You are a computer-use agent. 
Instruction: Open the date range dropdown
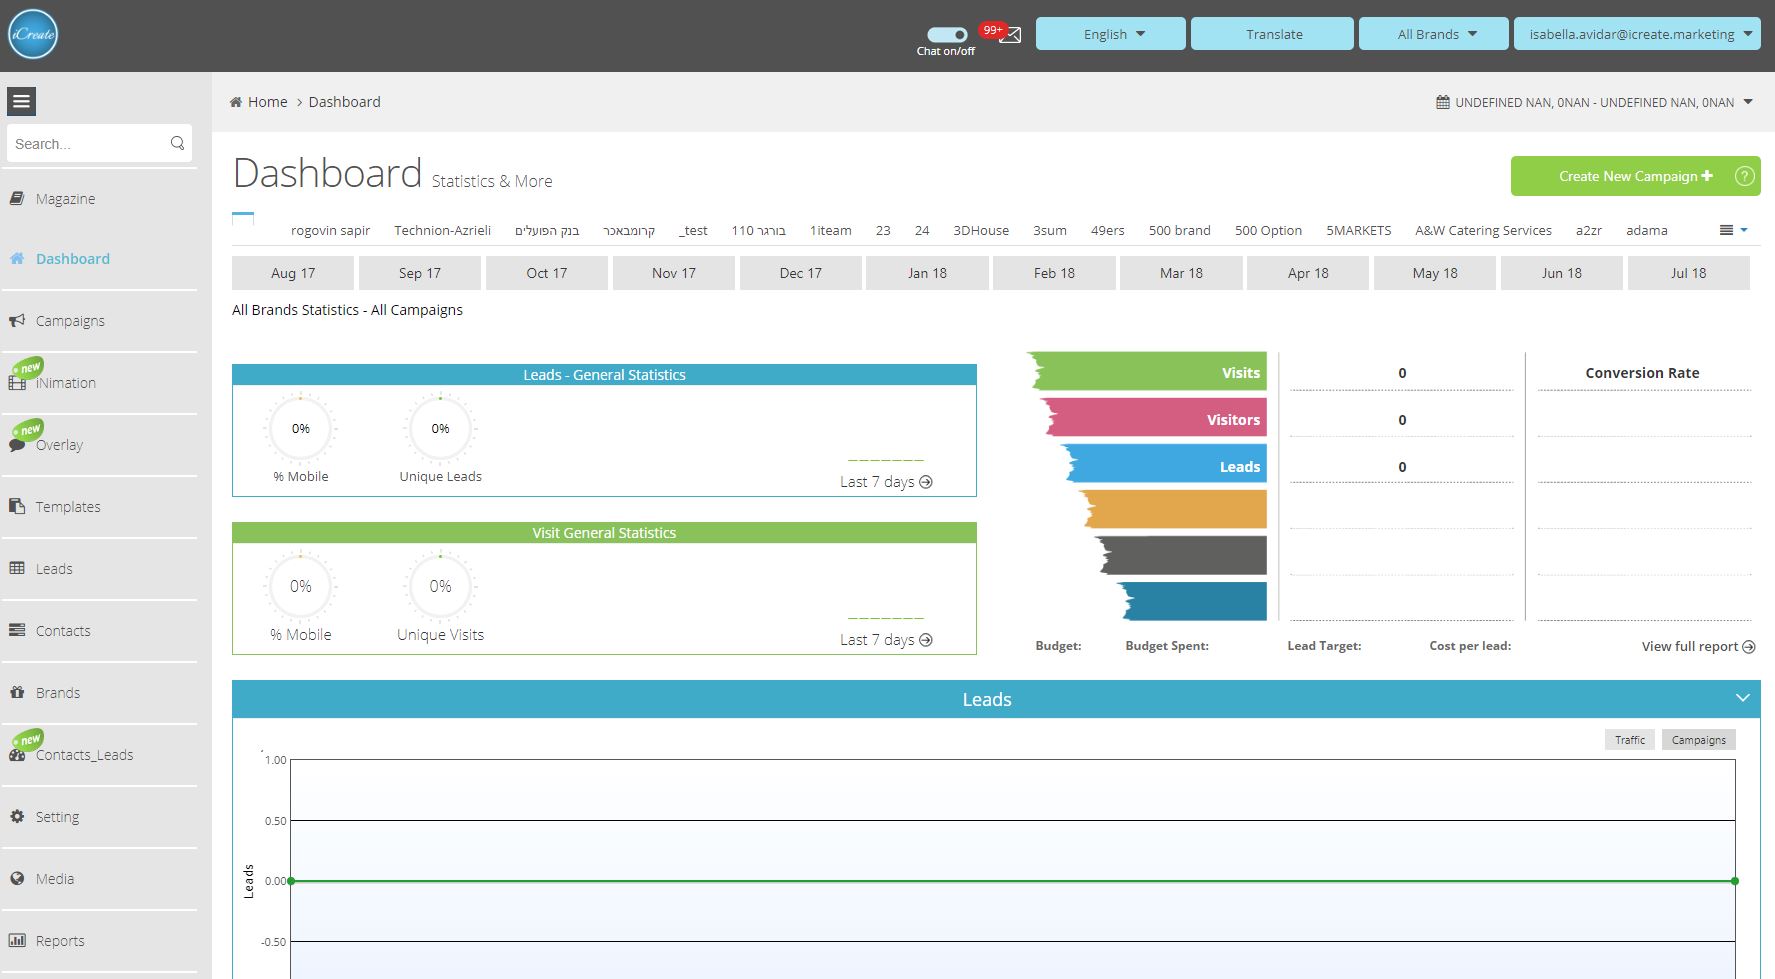point(1595,102)
